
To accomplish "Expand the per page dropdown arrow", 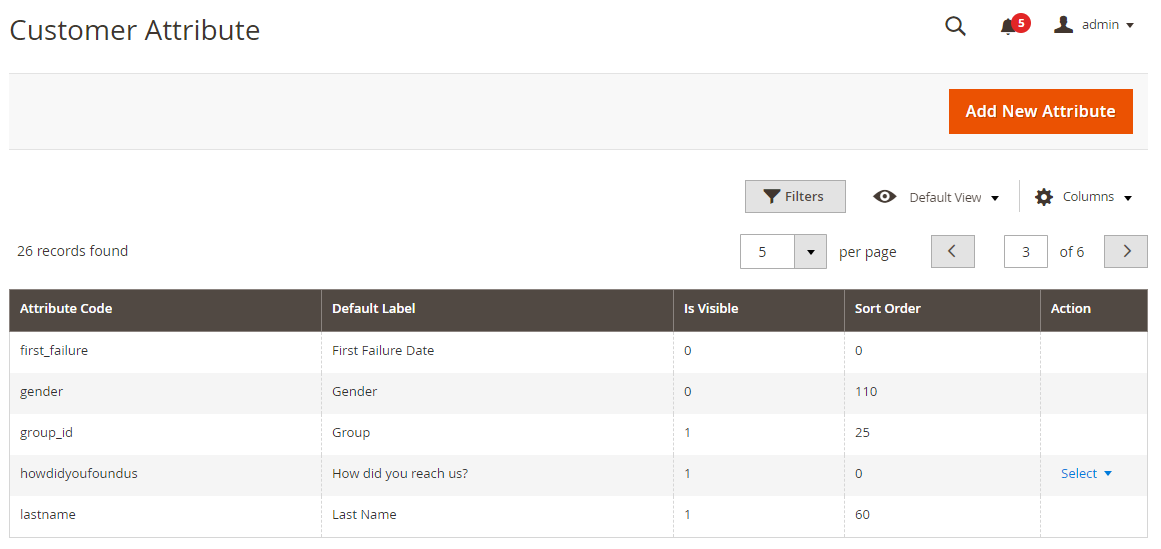I will tap(810, 252).
